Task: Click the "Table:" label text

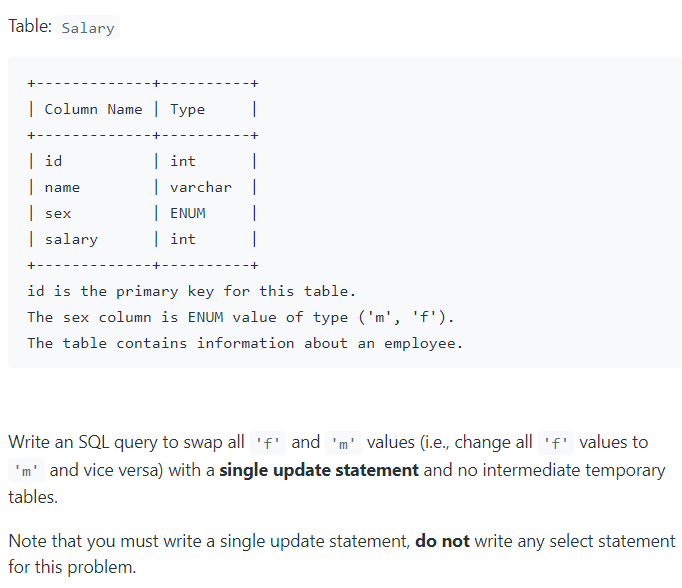Action: click(29, 27)
